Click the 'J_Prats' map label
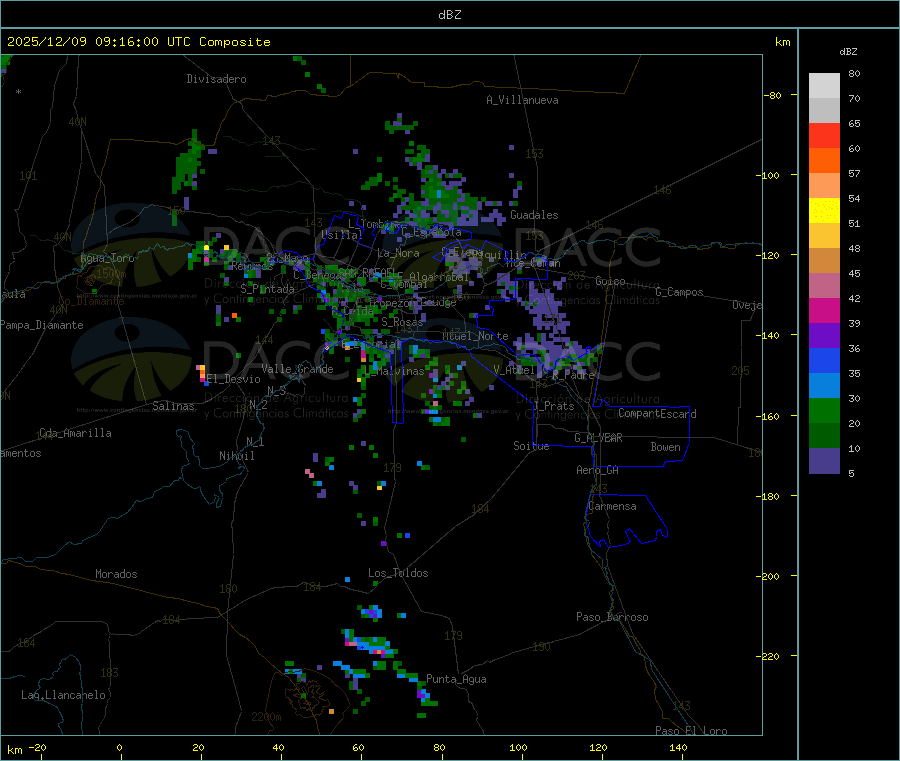900x761 pixels. point(554,406)
